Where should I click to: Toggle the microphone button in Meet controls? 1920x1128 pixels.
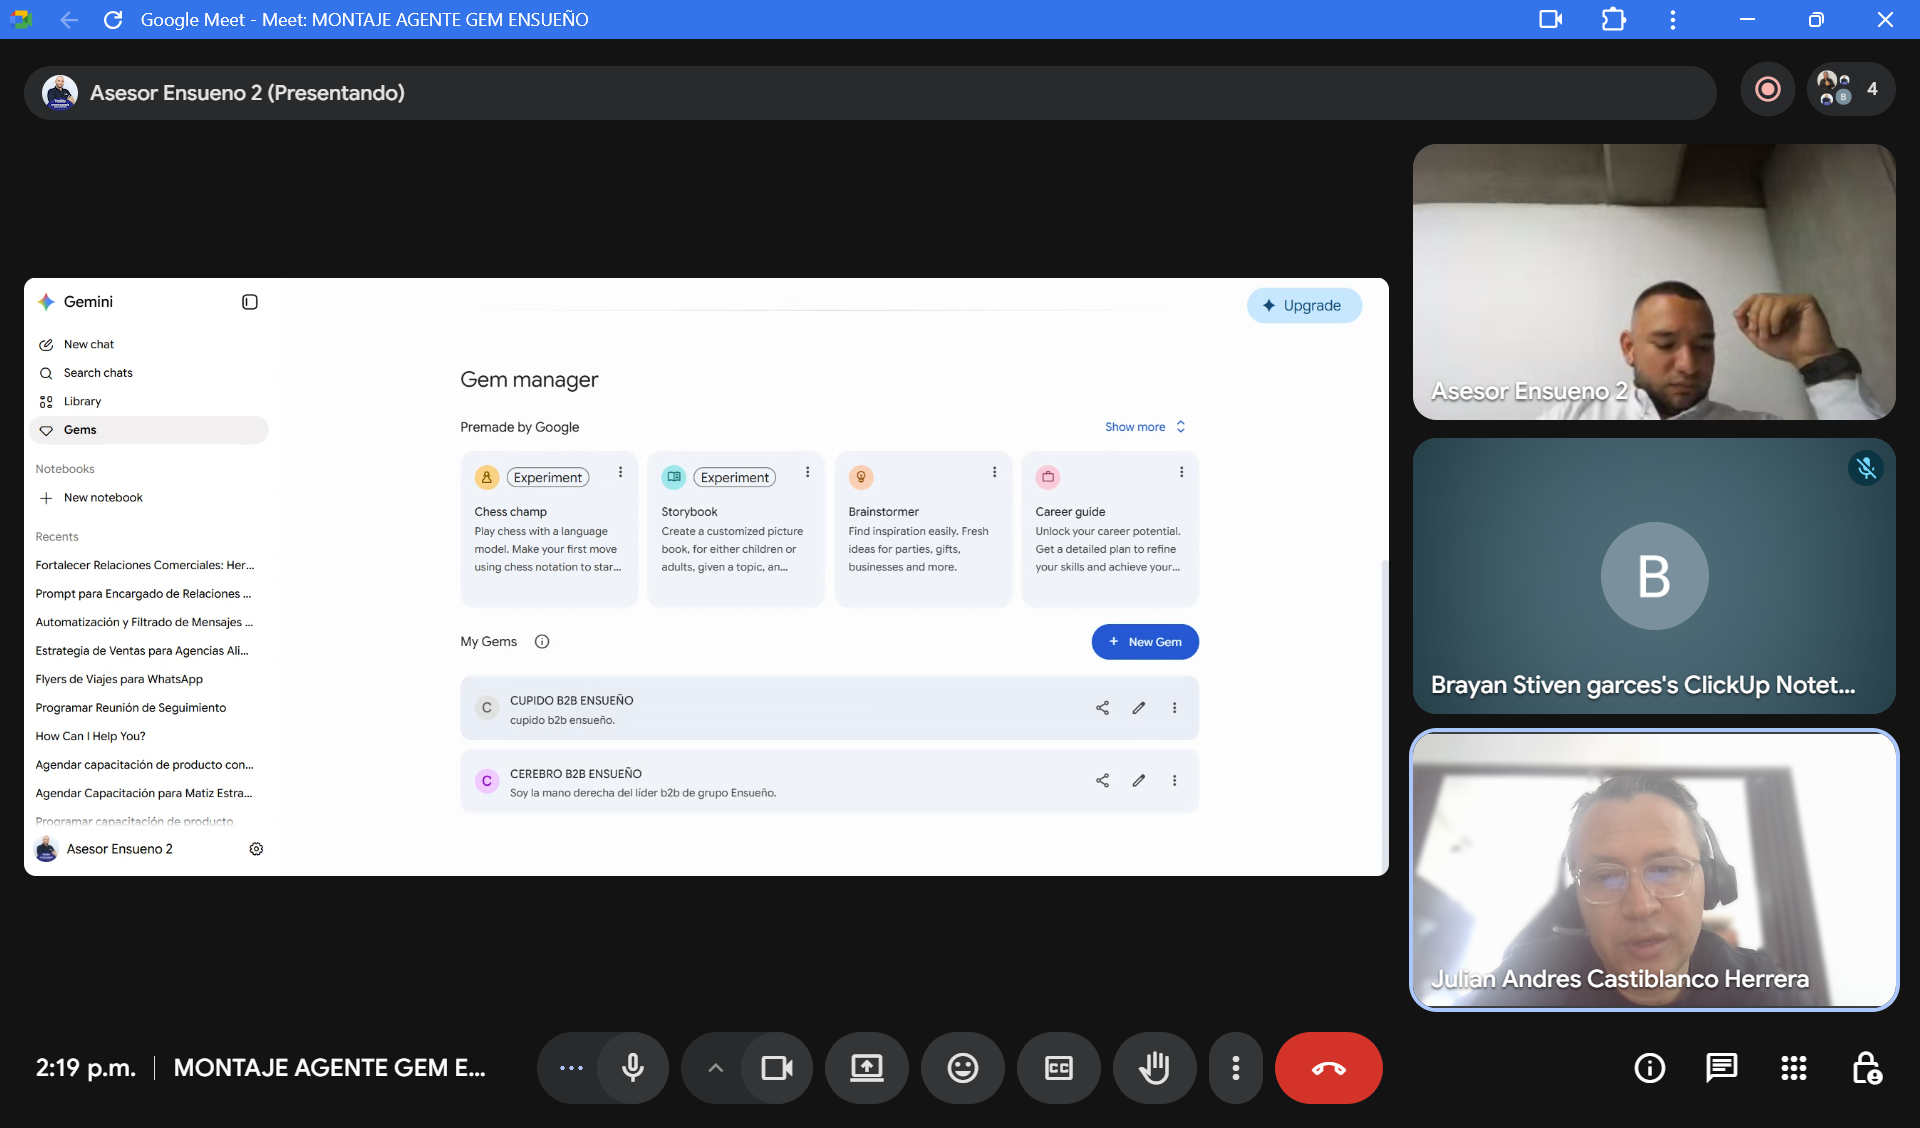632,1068
